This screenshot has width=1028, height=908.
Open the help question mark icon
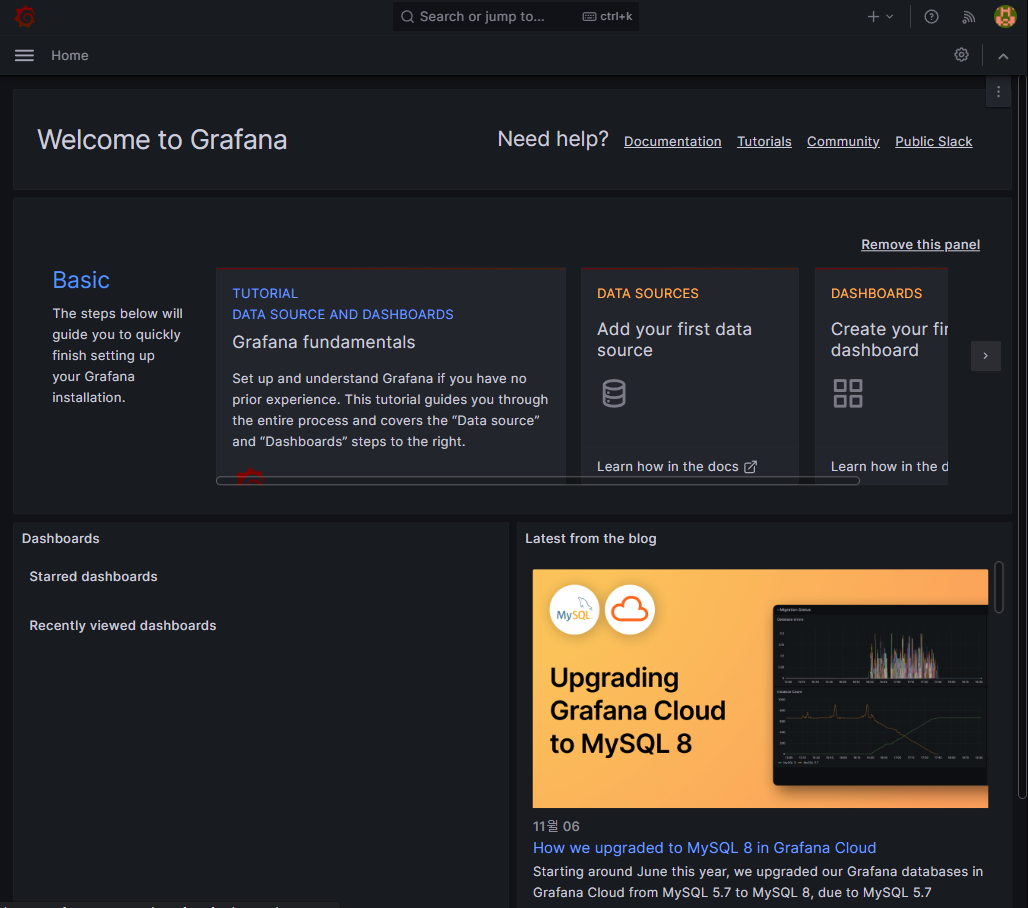tap(931, 17)
